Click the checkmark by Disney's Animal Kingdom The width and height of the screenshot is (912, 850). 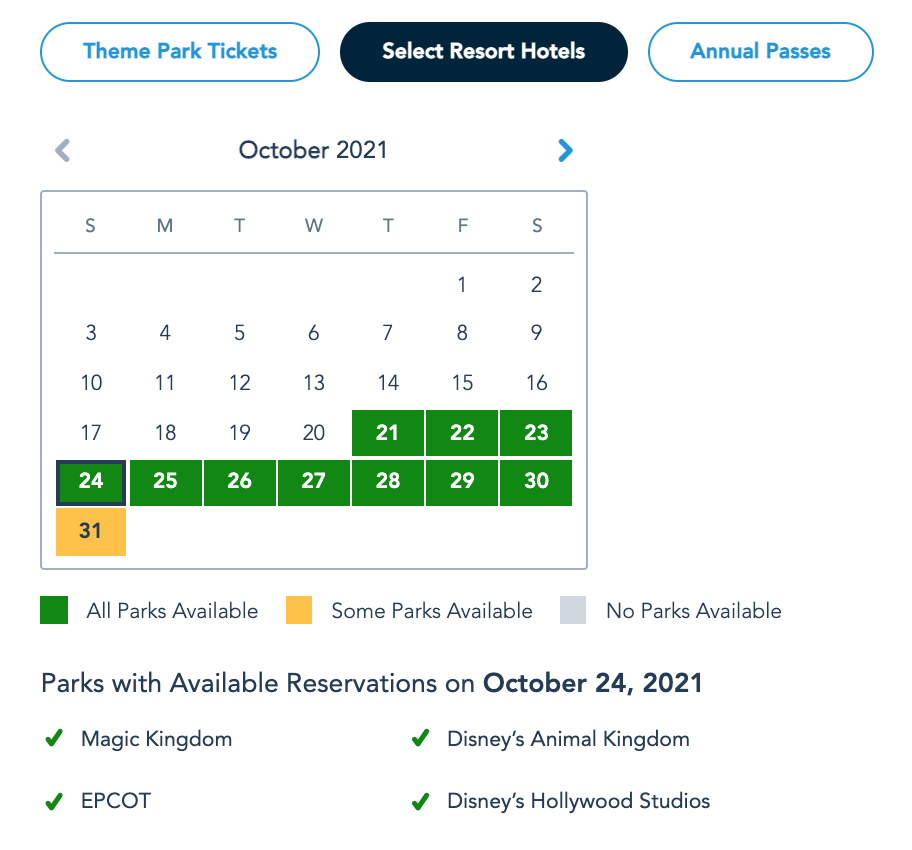420,740
